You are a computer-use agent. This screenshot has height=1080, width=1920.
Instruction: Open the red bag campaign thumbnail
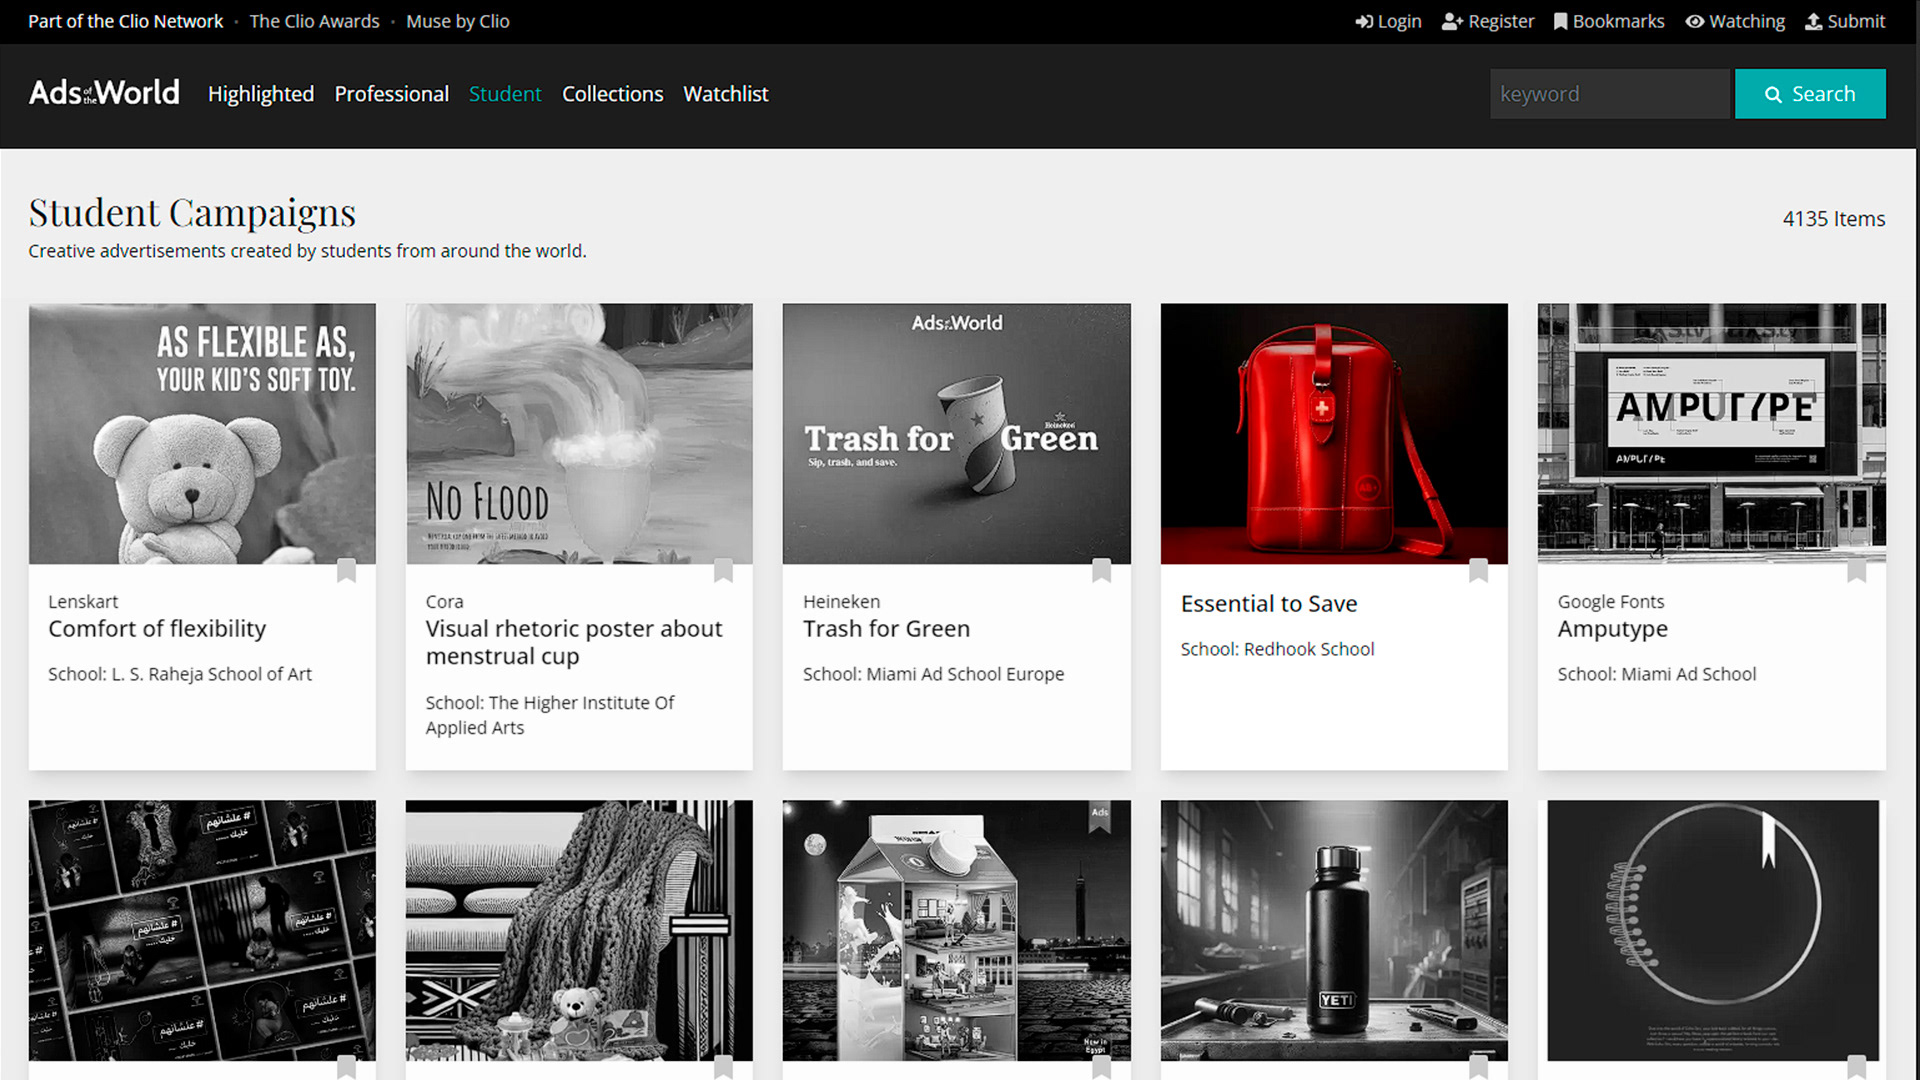pyautogui.click(x=1333, y=433)
